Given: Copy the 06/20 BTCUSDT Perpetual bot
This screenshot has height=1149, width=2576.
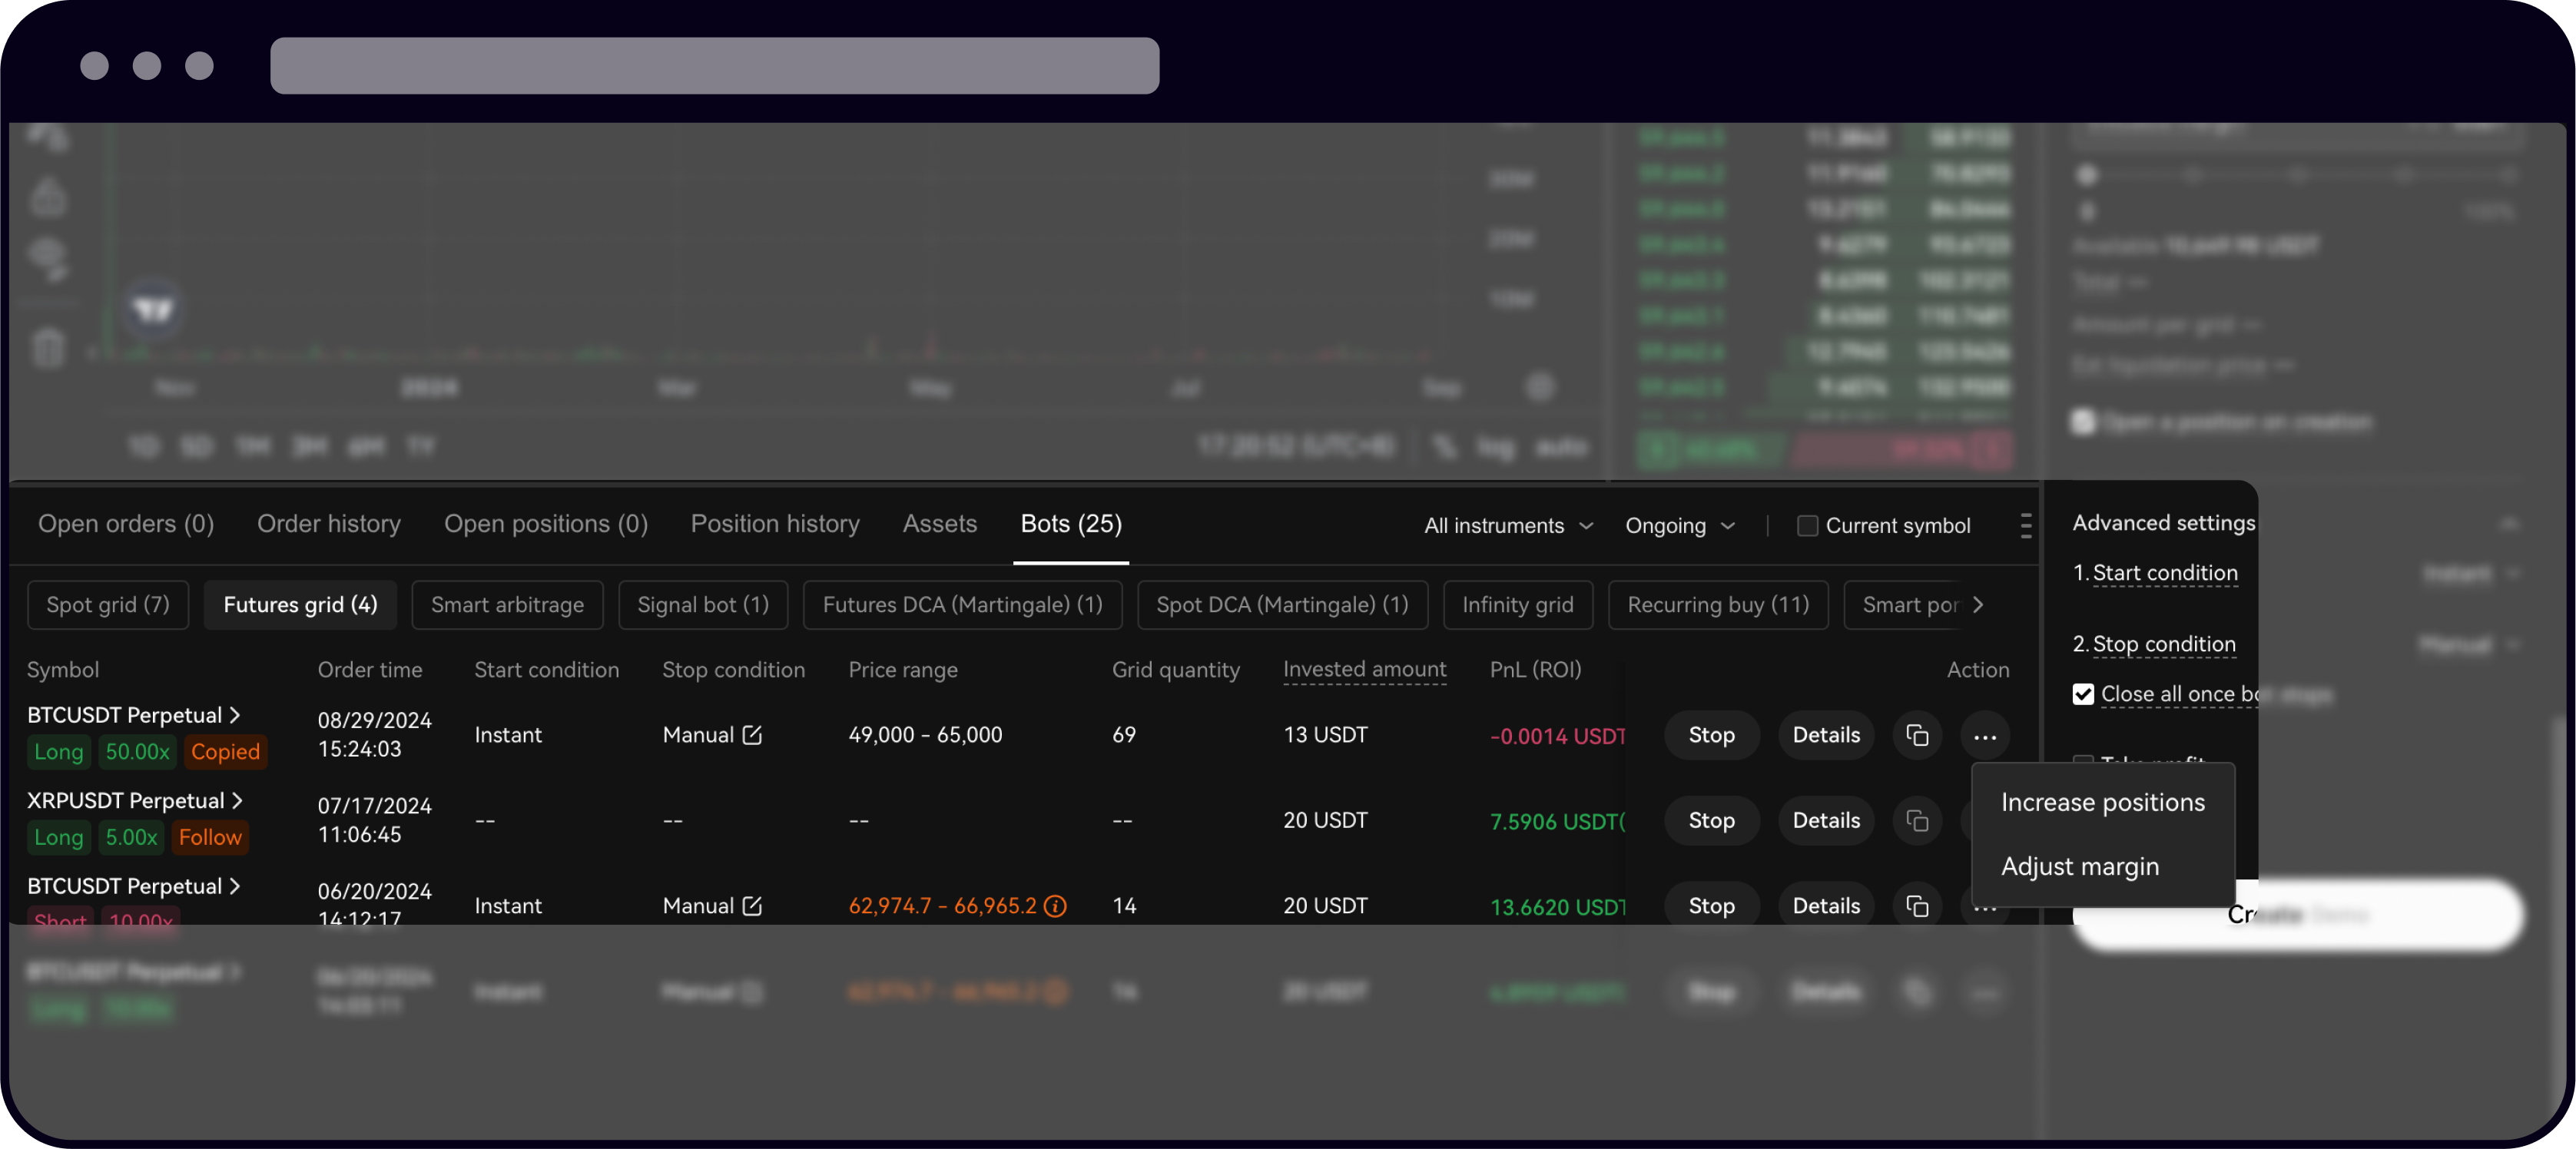Looking at the screenshot, I should 1918,905.
